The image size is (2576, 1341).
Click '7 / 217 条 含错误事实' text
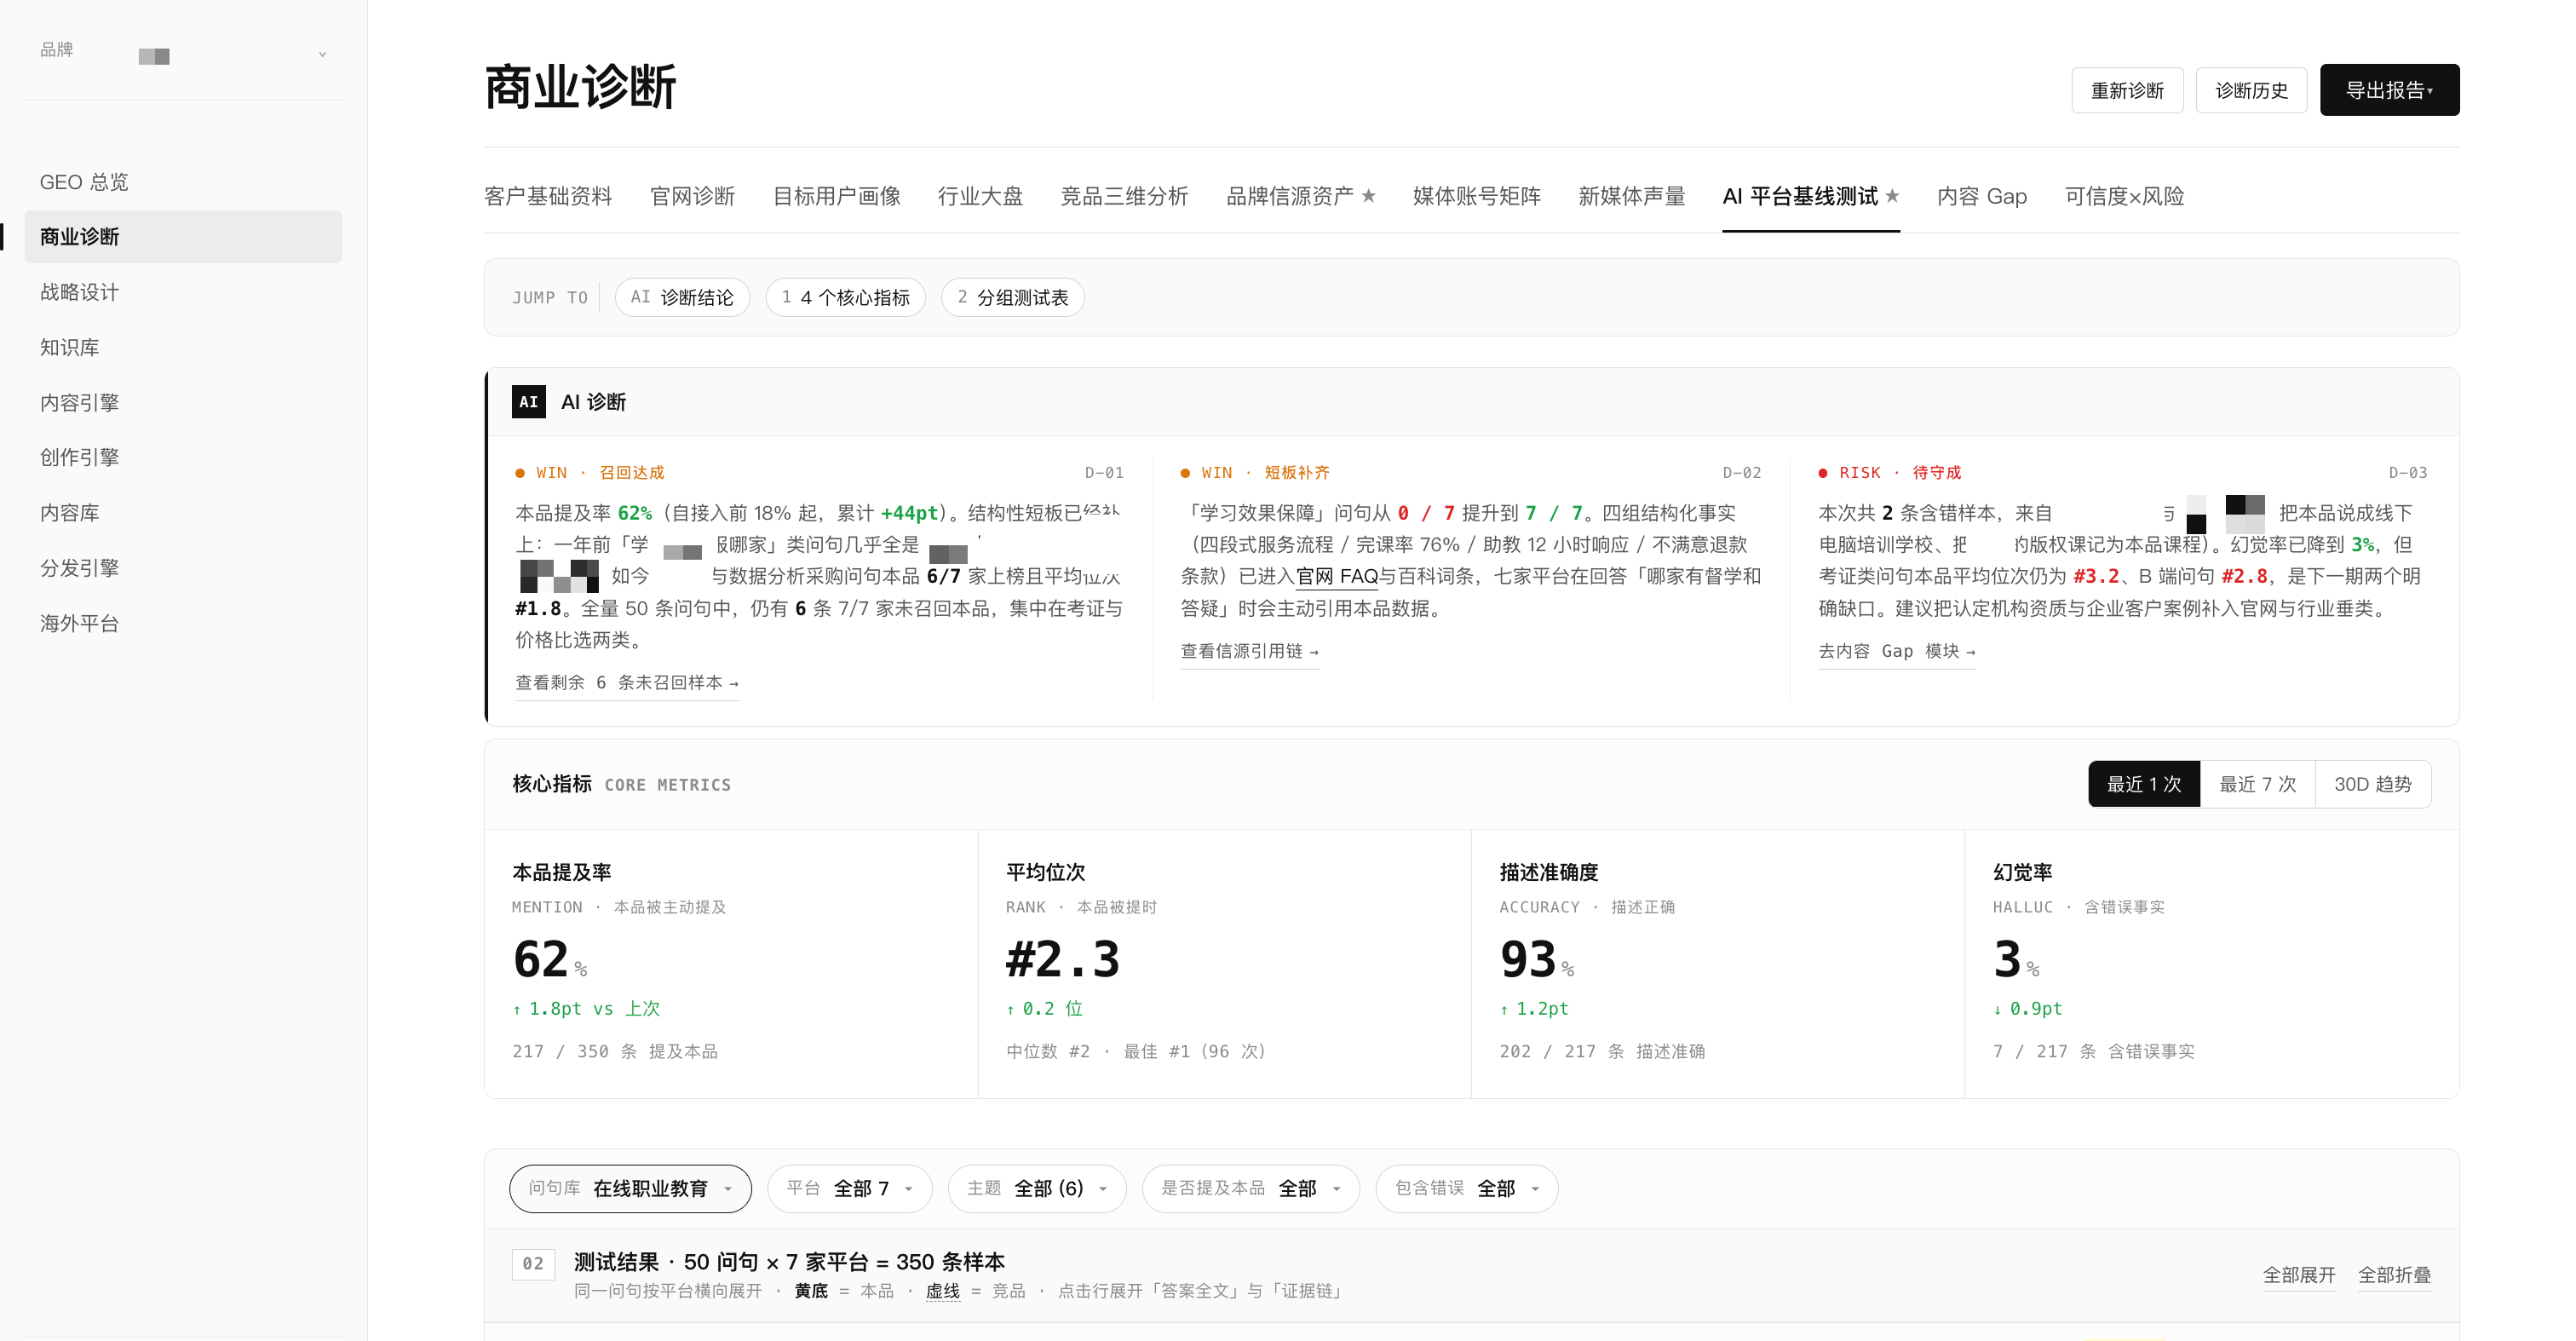point(2093,1051)
